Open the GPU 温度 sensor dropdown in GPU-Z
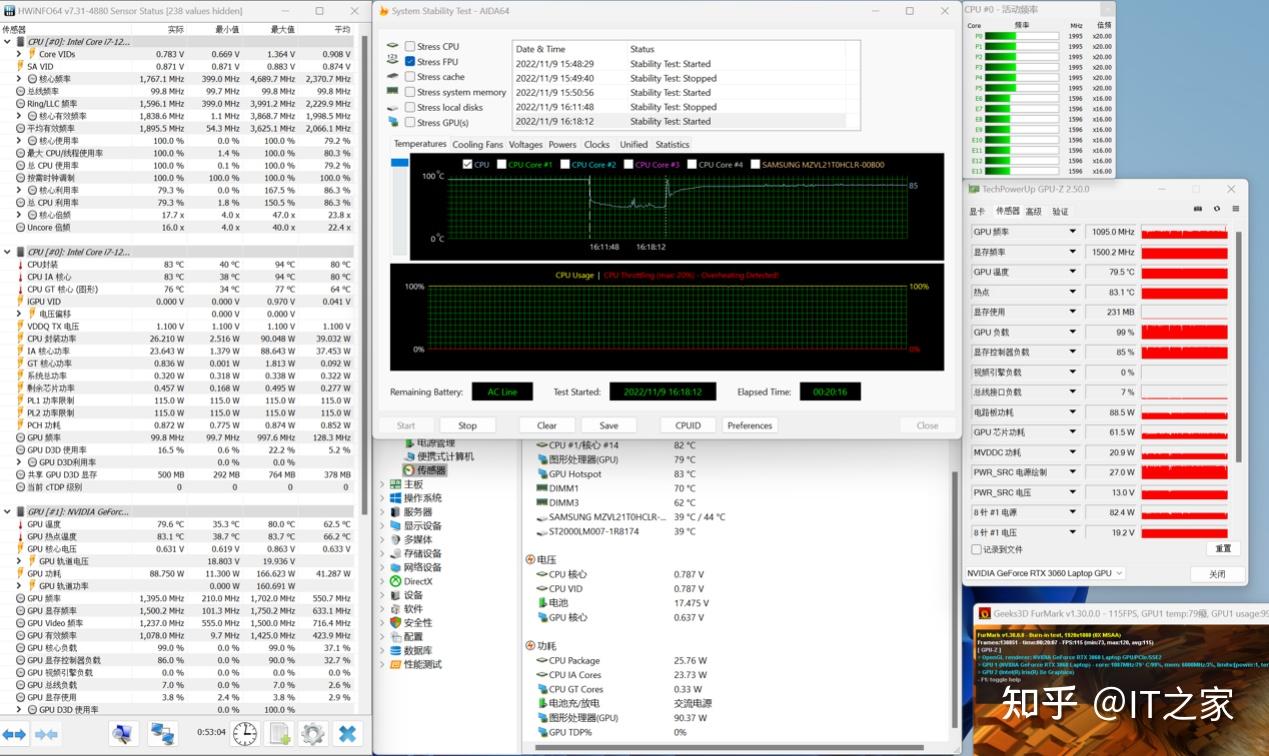The width and height of the screenshot is (1269, 756). coord(1073,272)
